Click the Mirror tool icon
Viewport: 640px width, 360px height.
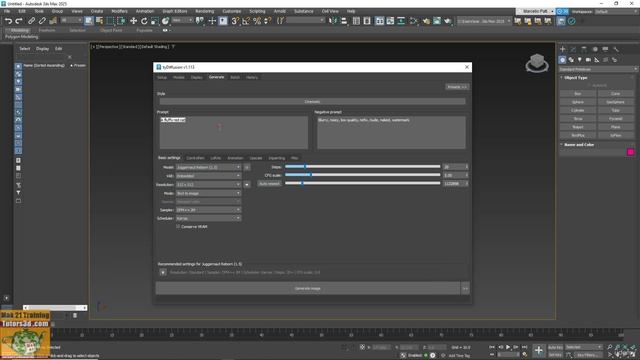point(333,21)
